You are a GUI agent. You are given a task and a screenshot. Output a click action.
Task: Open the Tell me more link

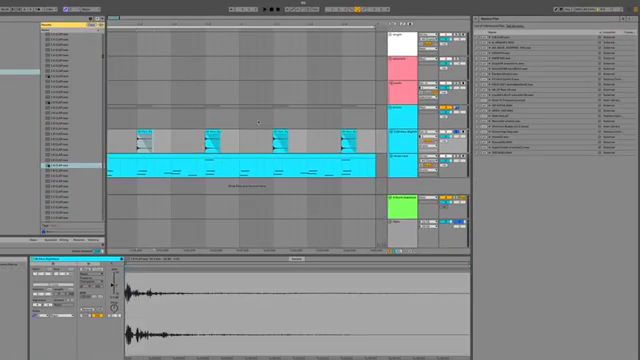pyautogui.click(x=515, y=26)
